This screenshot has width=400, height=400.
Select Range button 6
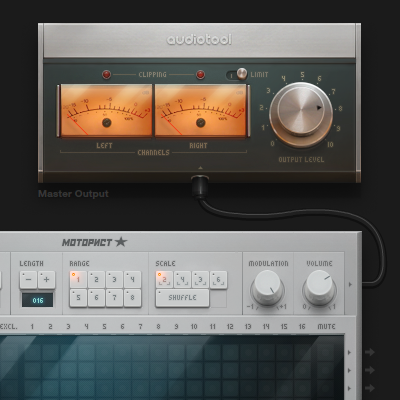tap(96, 298)
